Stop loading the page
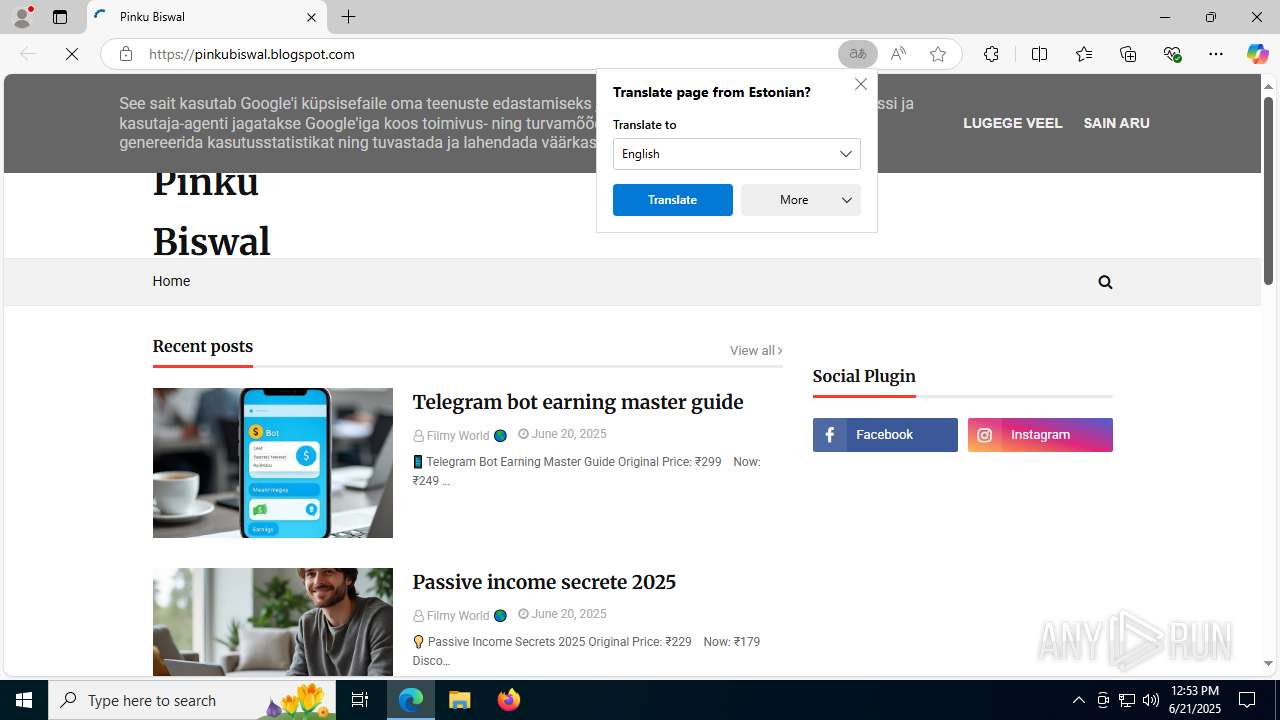This screenshot has width=1280, height=720. (72, 54)
